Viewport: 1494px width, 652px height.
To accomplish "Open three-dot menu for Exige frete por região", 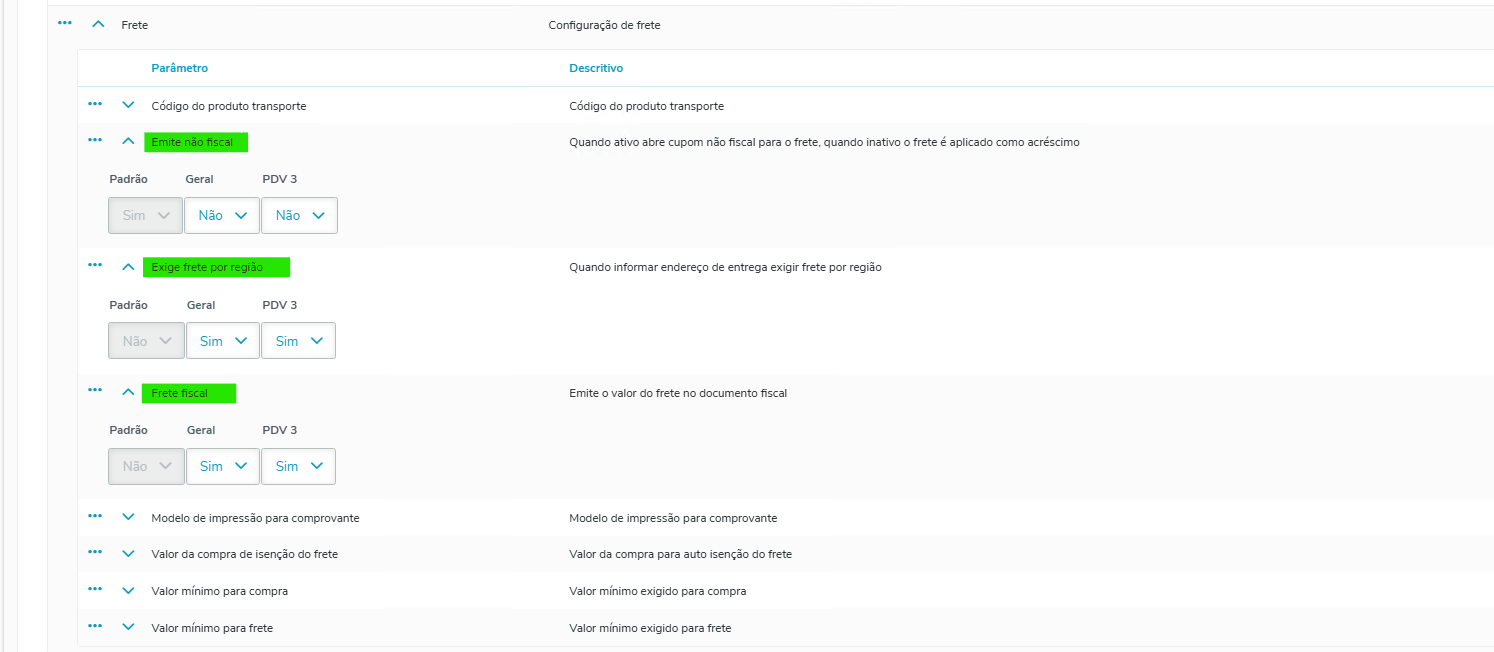I will (x=95, y=266).
